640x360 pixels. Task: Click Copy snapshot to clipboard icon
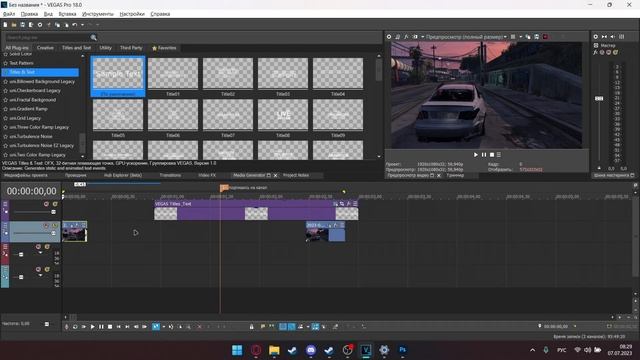click(528, 37)
